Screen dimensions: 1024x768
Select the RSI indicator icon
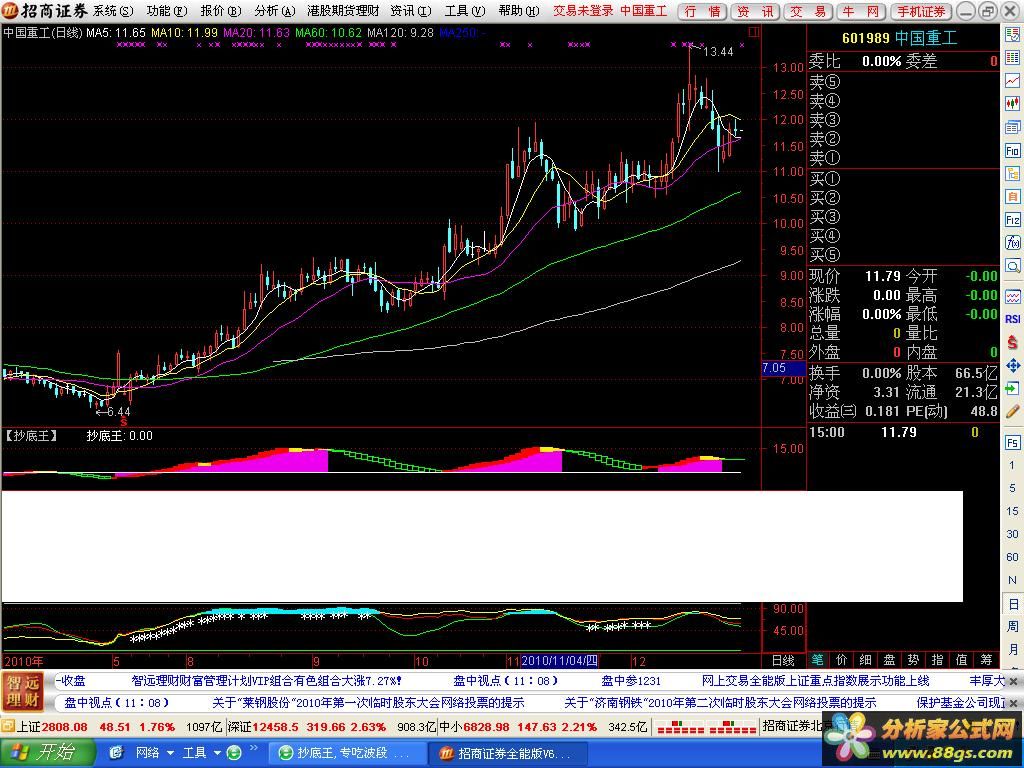coord(1012,319)
